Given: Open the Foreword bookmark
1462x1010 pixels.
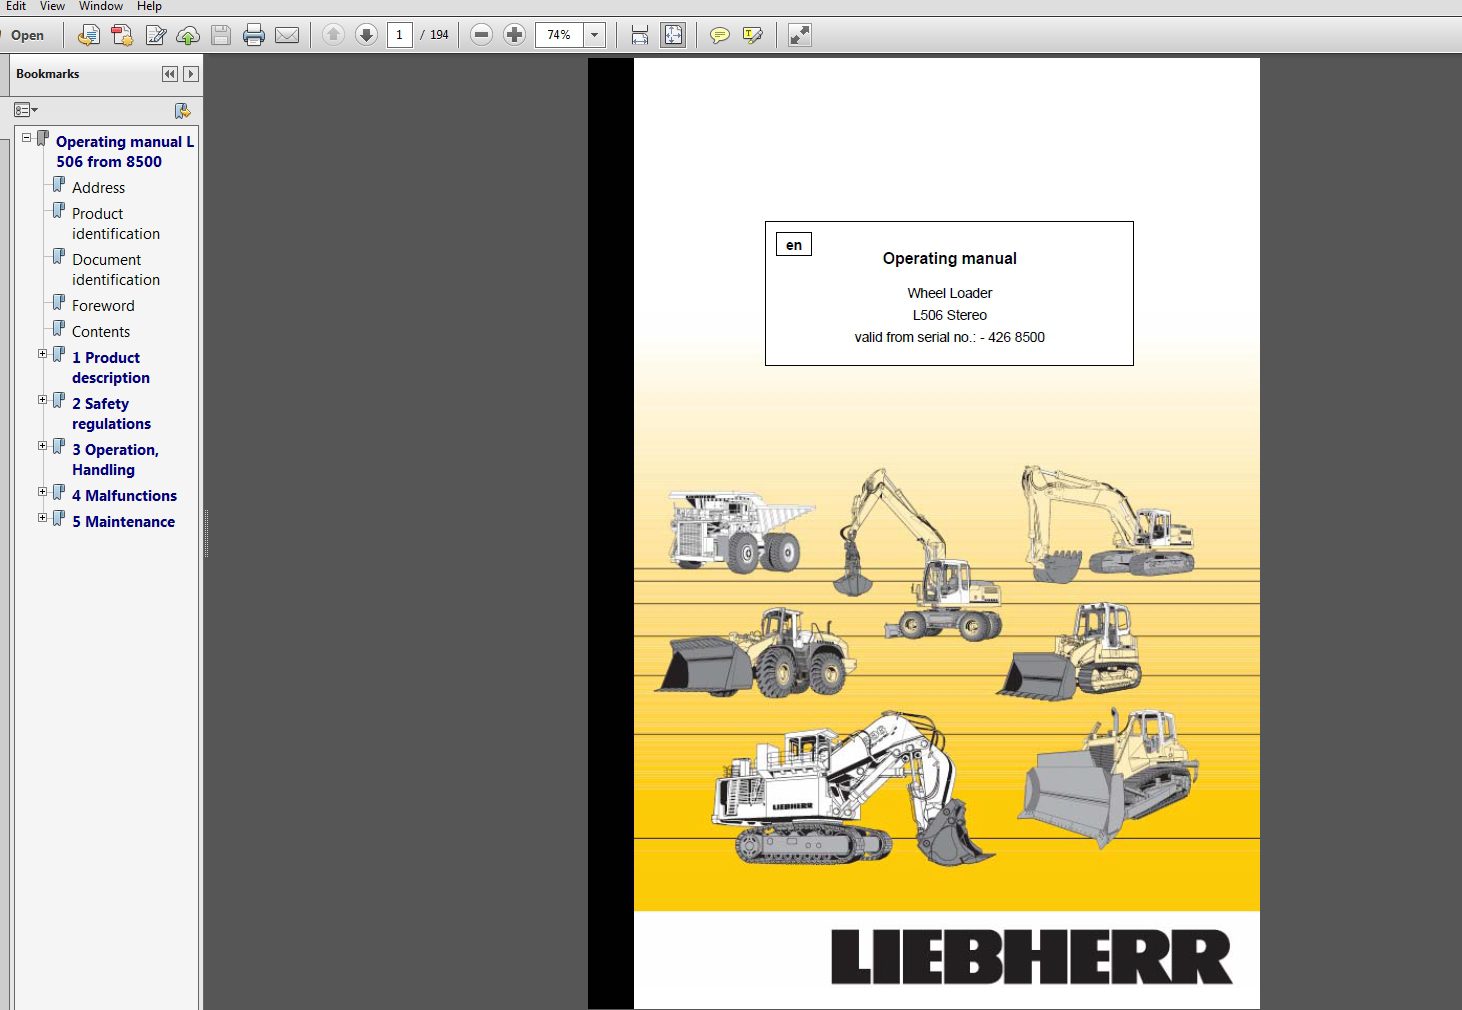Looking at the screenshot, I should coord(103,306).
